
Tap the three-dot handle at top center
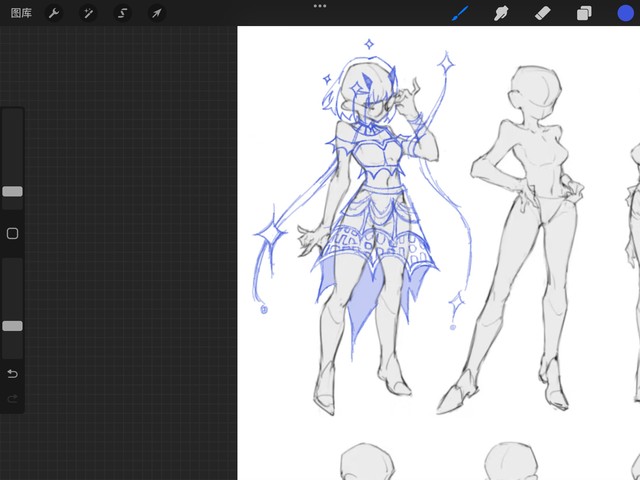[x=320, y=6]
